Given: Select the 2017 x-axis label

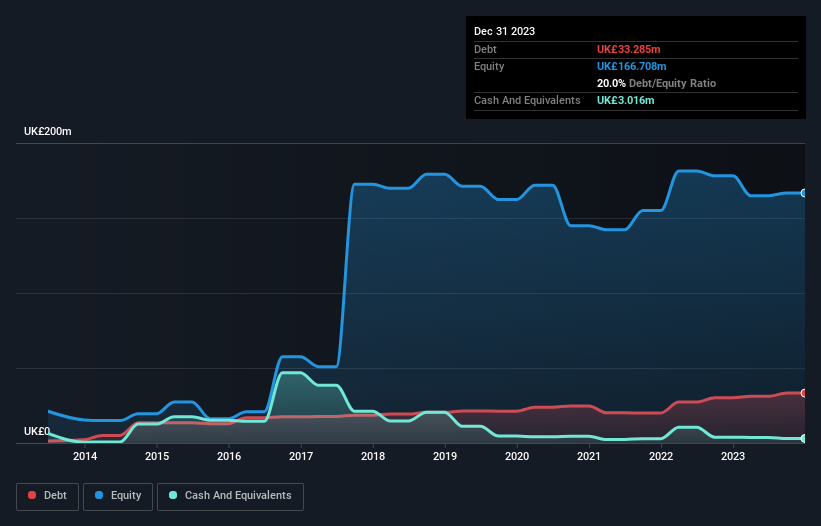Looking at the screenshot, I should [x=301, y=456].
